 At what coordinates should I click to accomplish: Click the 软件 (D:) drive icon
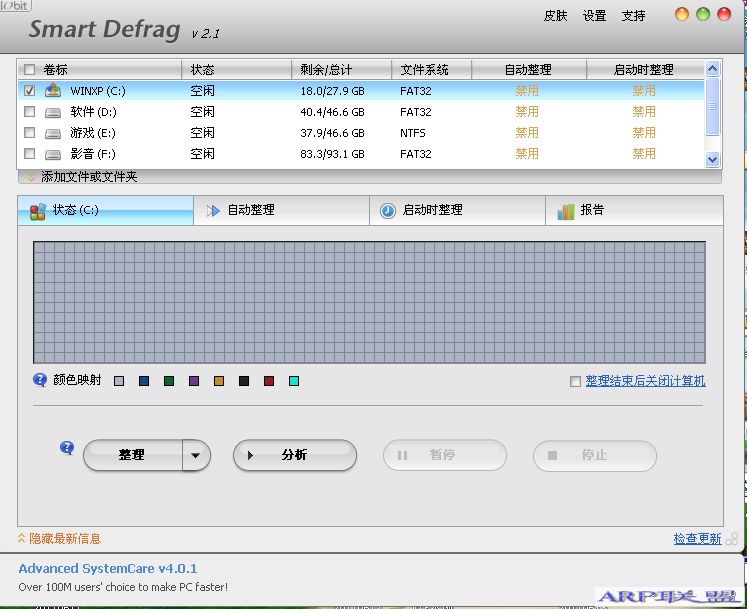53,112
